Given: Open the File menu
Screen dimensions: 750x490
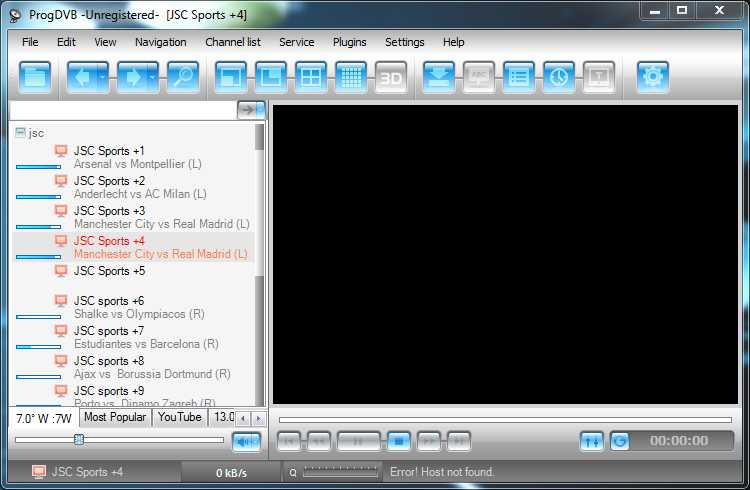Looking at the screenshot, I should [x=30, y=42].
